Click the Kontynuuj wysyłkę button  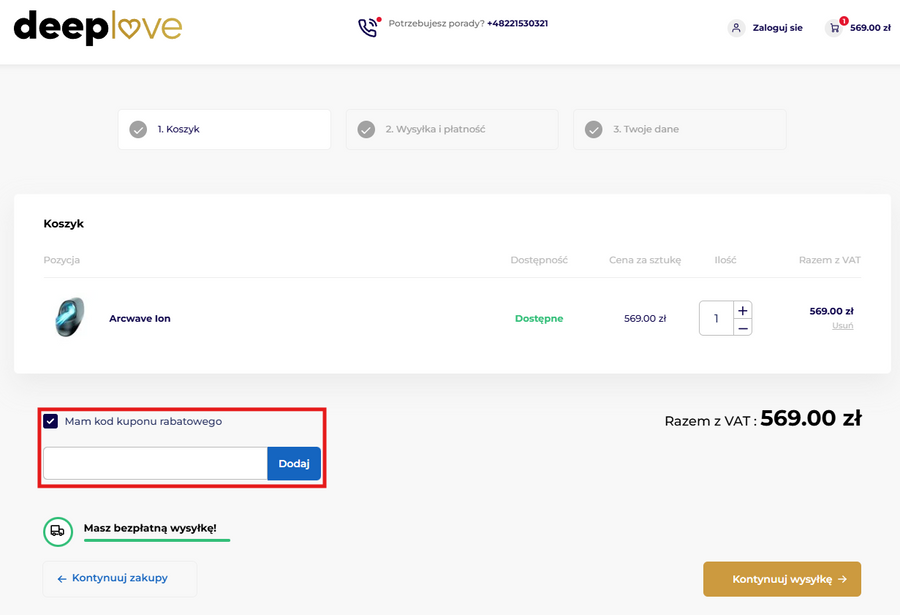(782, 579)
